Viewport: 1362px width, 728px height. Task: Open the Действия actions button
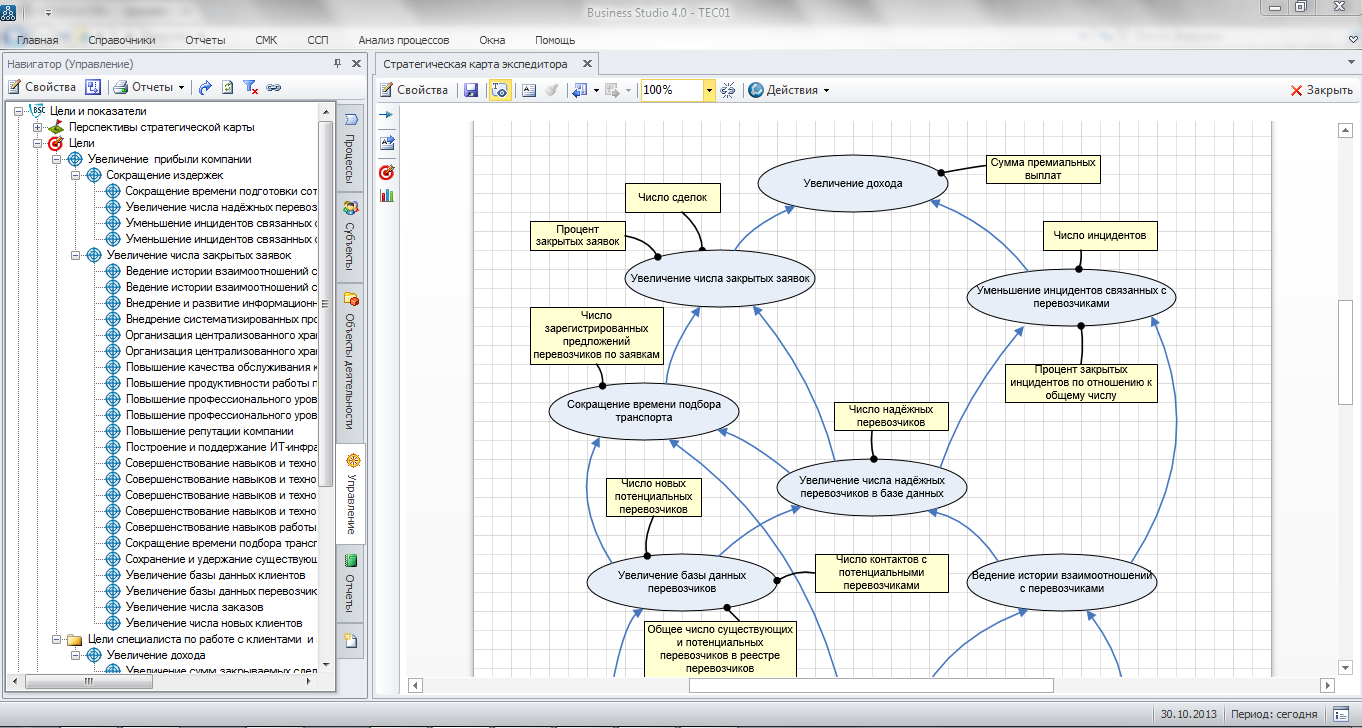pos(789,90)
